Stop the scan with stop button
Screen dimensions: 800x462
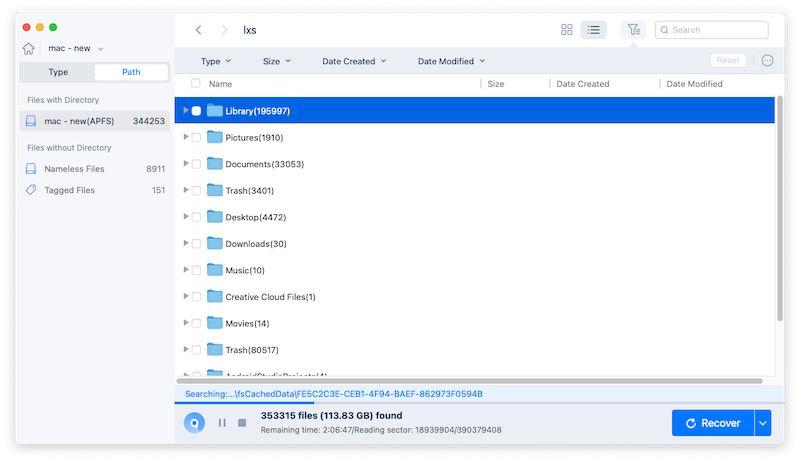point(242,423)
